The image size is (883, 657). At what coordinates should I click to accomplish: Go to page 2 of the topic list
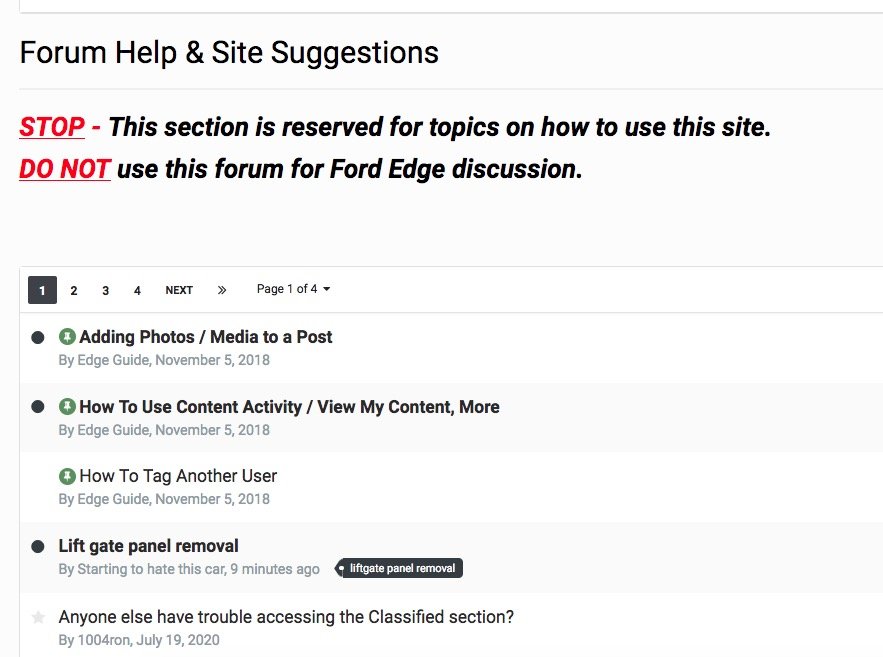click(x=73, y=290)
